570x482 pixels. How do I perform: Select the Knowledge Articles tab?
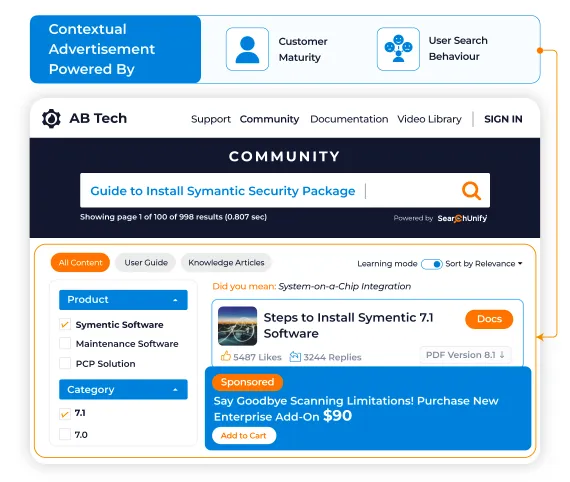(x=226, y=262)
